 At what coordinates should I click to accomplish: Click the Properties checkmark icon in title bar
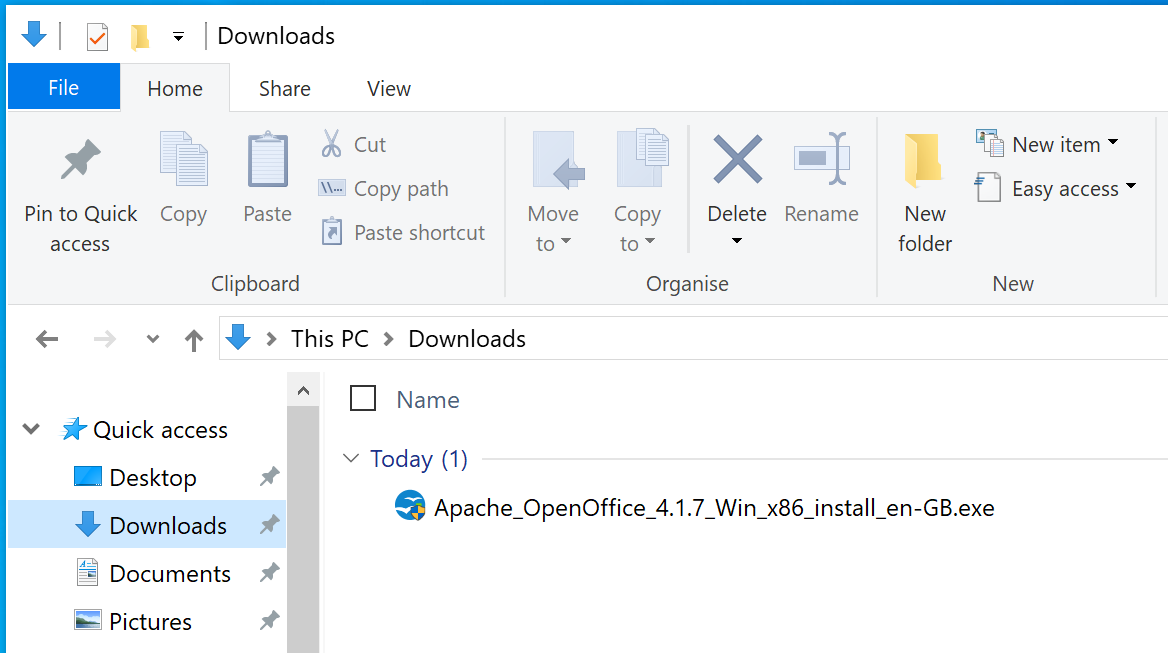(x=97, y=37)
